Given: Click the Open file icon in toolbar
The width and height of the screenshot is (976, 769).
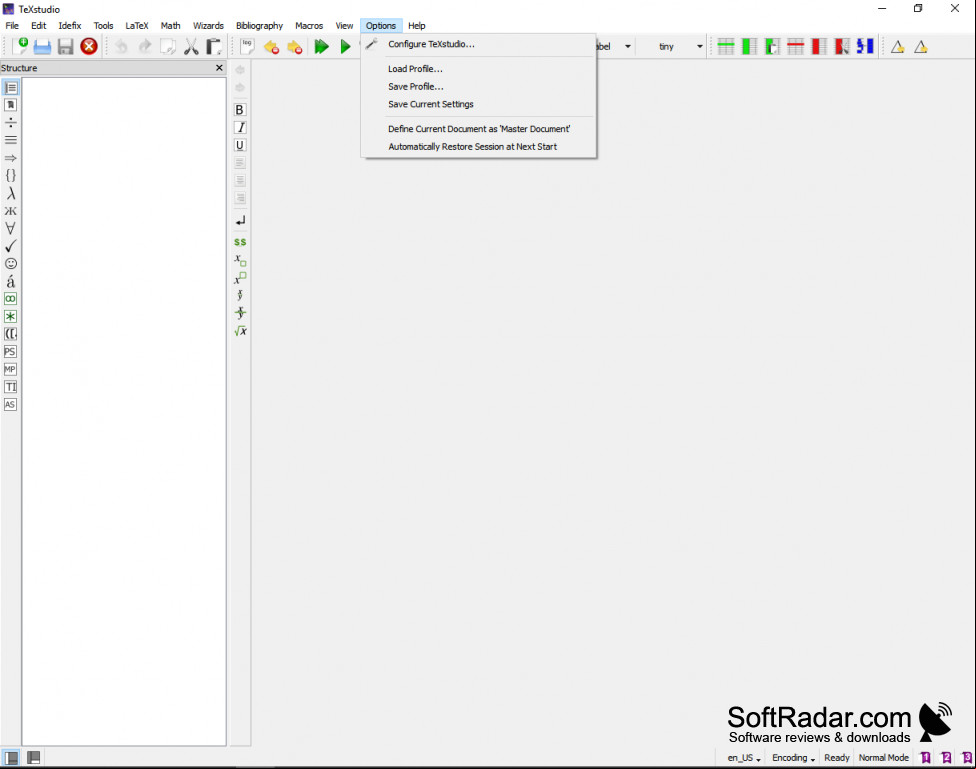Looking at the screenshot, I should pos(42,46).
